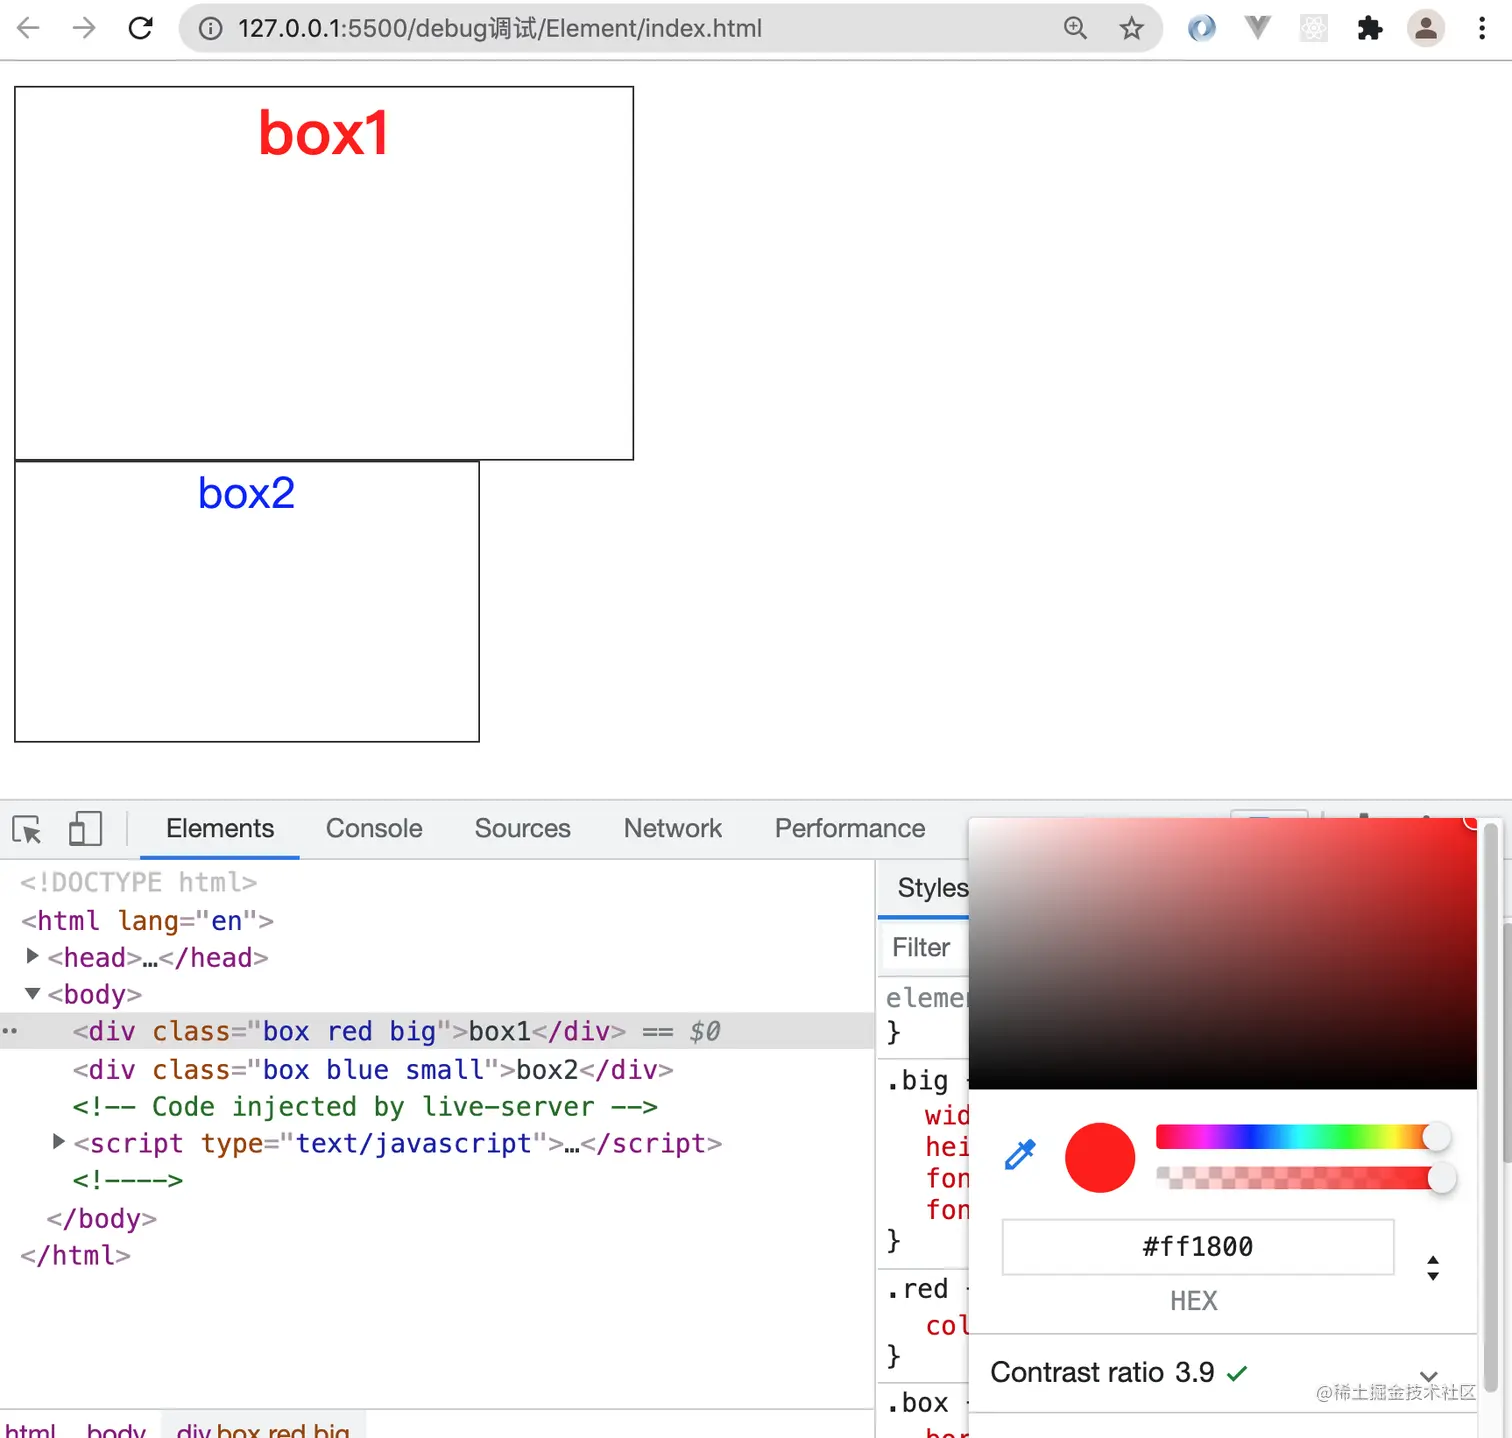1512x1438 pixels.
Task: View site information icon in address bar
Action: click(210, 28)
